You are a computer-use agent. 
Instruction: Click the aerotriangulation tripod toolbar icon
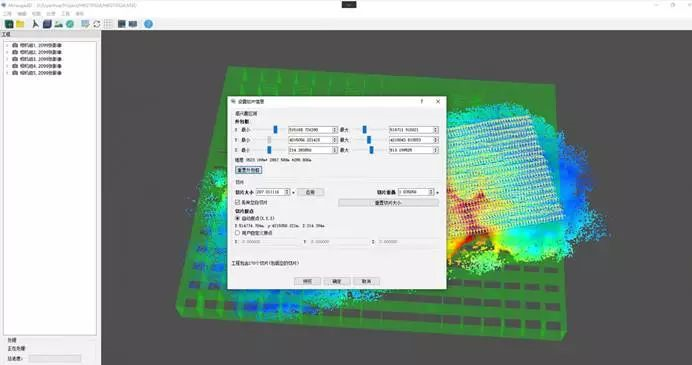point(35,24)
